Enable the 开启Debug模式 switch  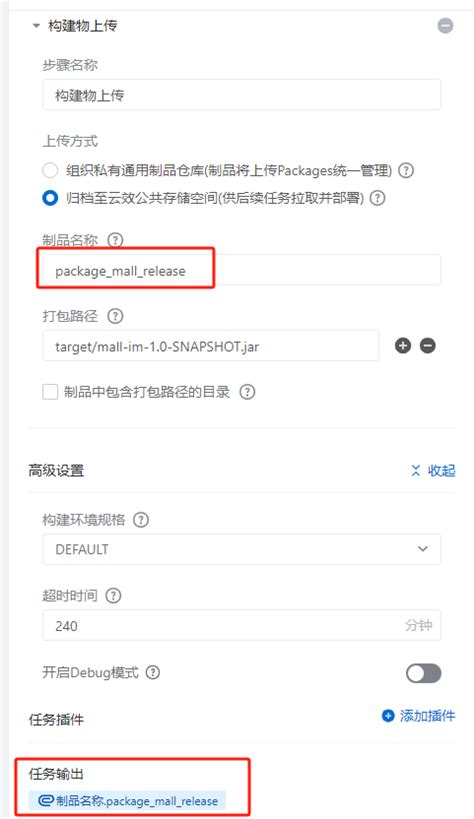pos(423,673)
